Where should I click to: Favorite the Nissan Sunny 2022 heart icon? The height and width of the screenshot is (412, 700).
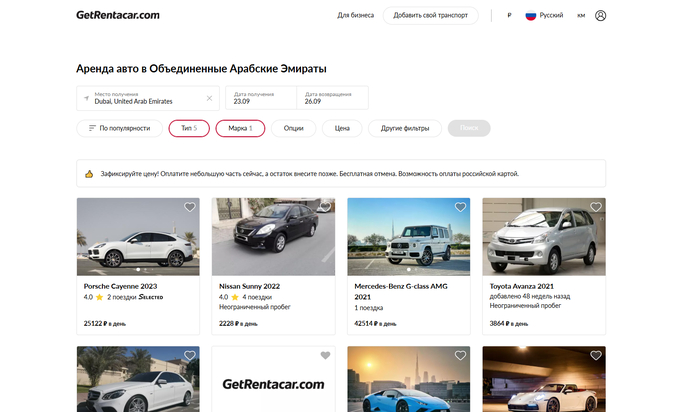coord(325,207)
